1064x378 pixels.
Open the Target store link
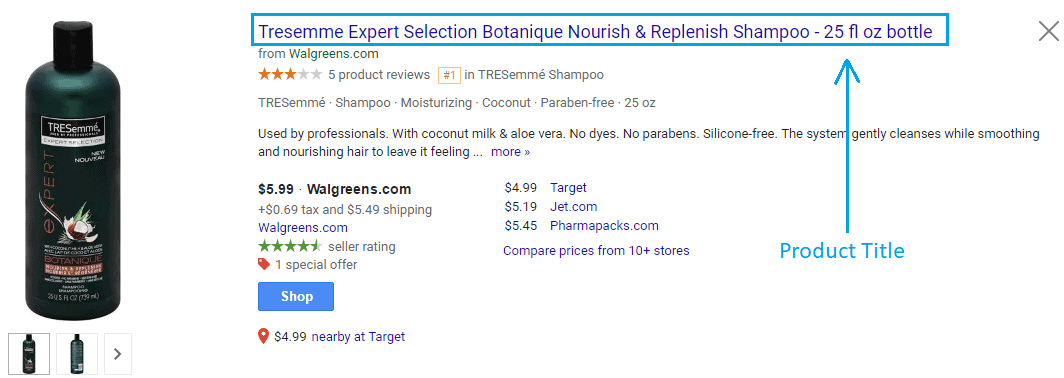[568, 187]
